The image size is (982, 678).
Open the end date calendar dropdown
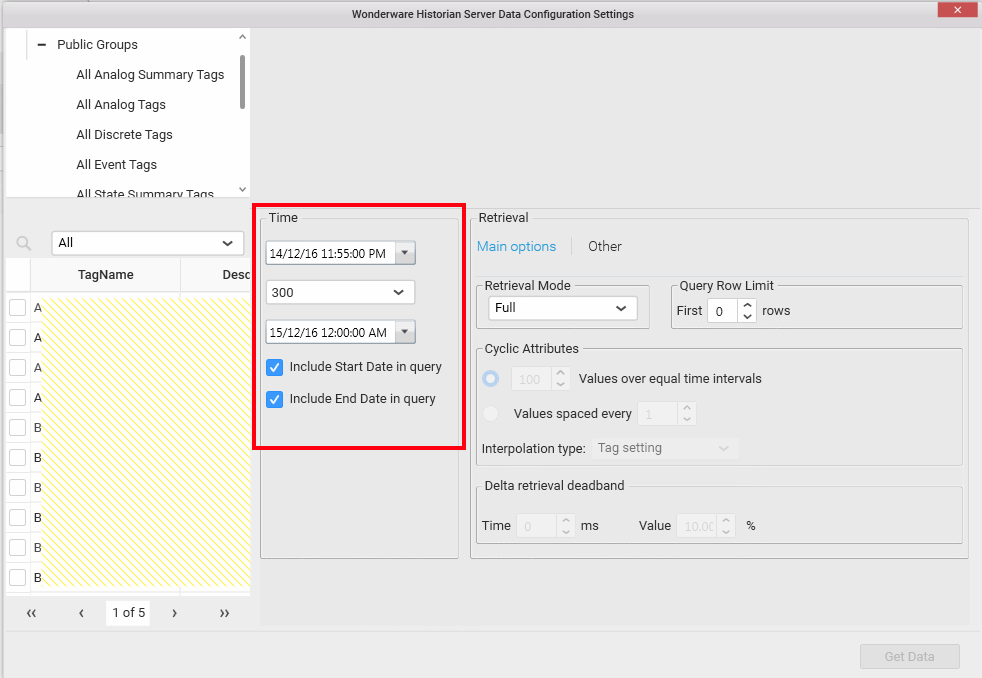point(405,332)
